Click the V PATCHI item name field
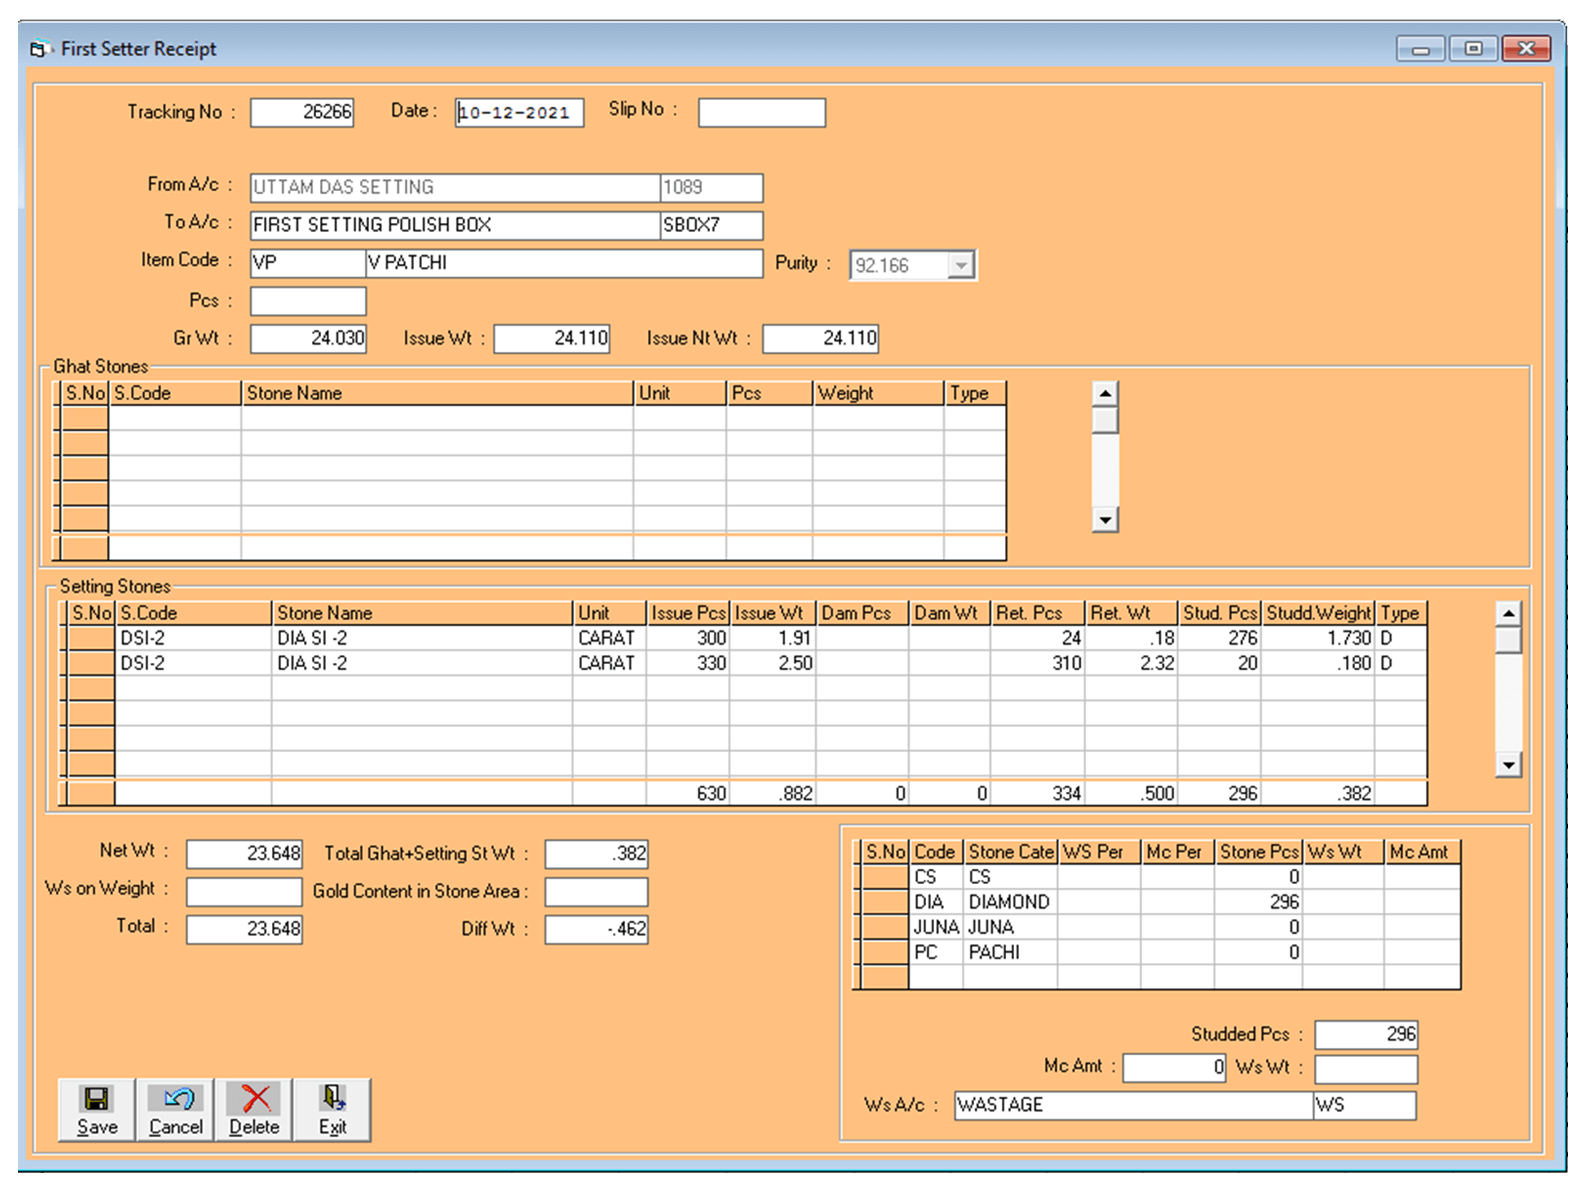 tap(564, 263)
